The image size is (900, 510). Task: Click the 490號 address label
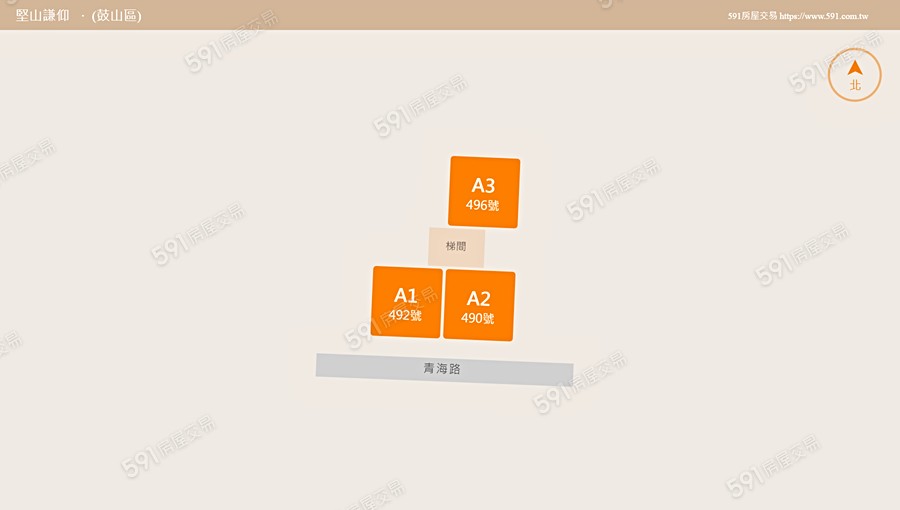(x=478, y=318)
